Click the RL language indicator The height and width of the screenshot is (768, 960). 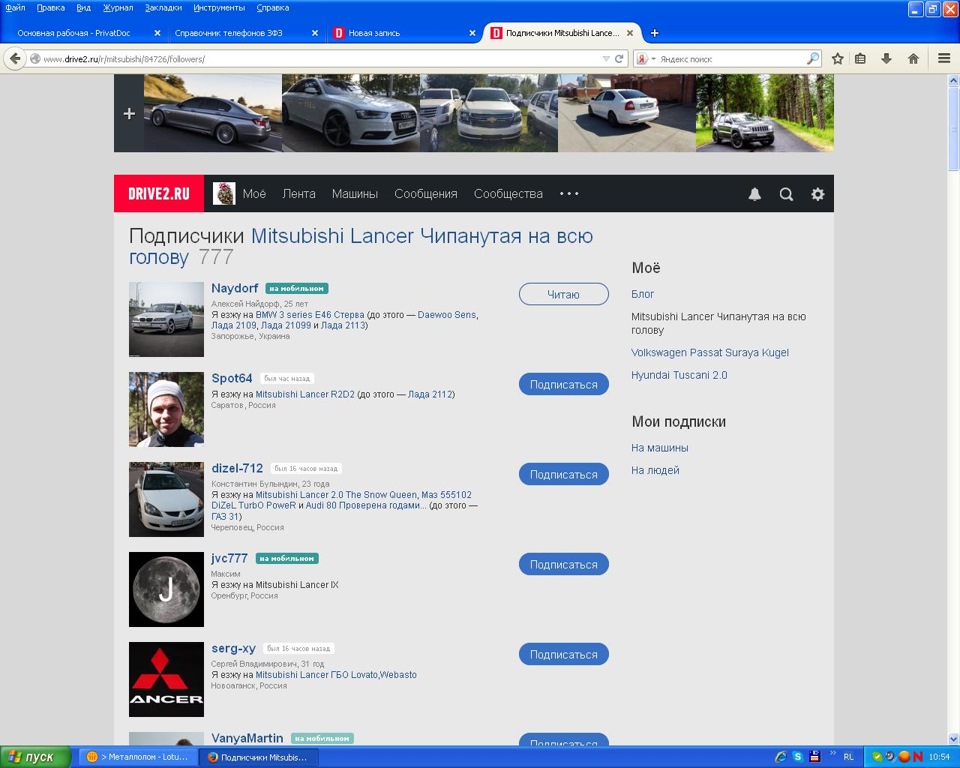click(848, 757)
